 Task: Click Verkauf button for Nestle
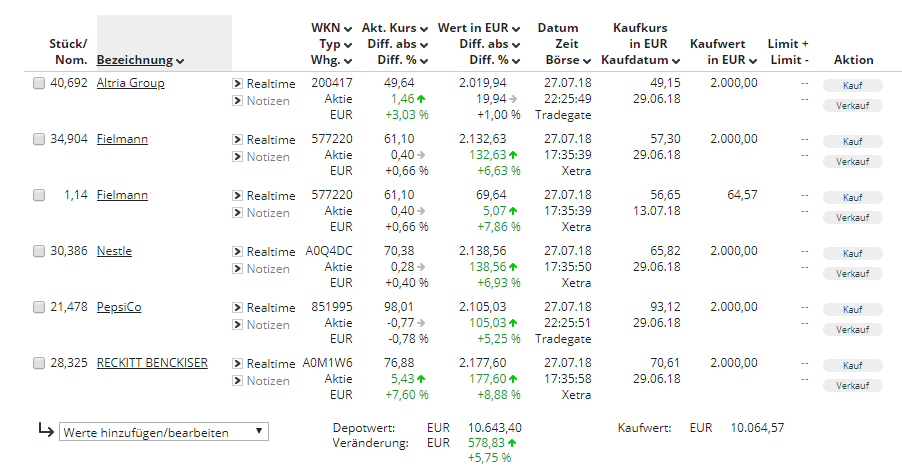point(853,274)
